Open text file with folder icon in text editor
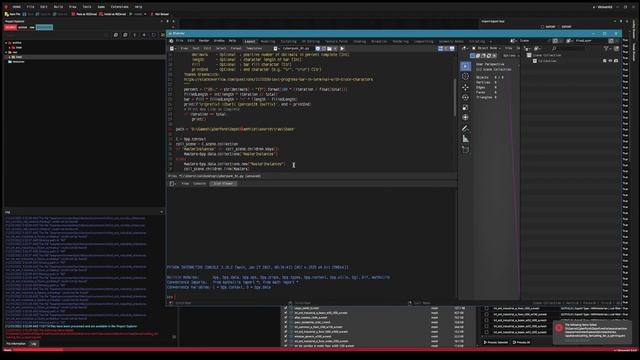 (329, 49)
